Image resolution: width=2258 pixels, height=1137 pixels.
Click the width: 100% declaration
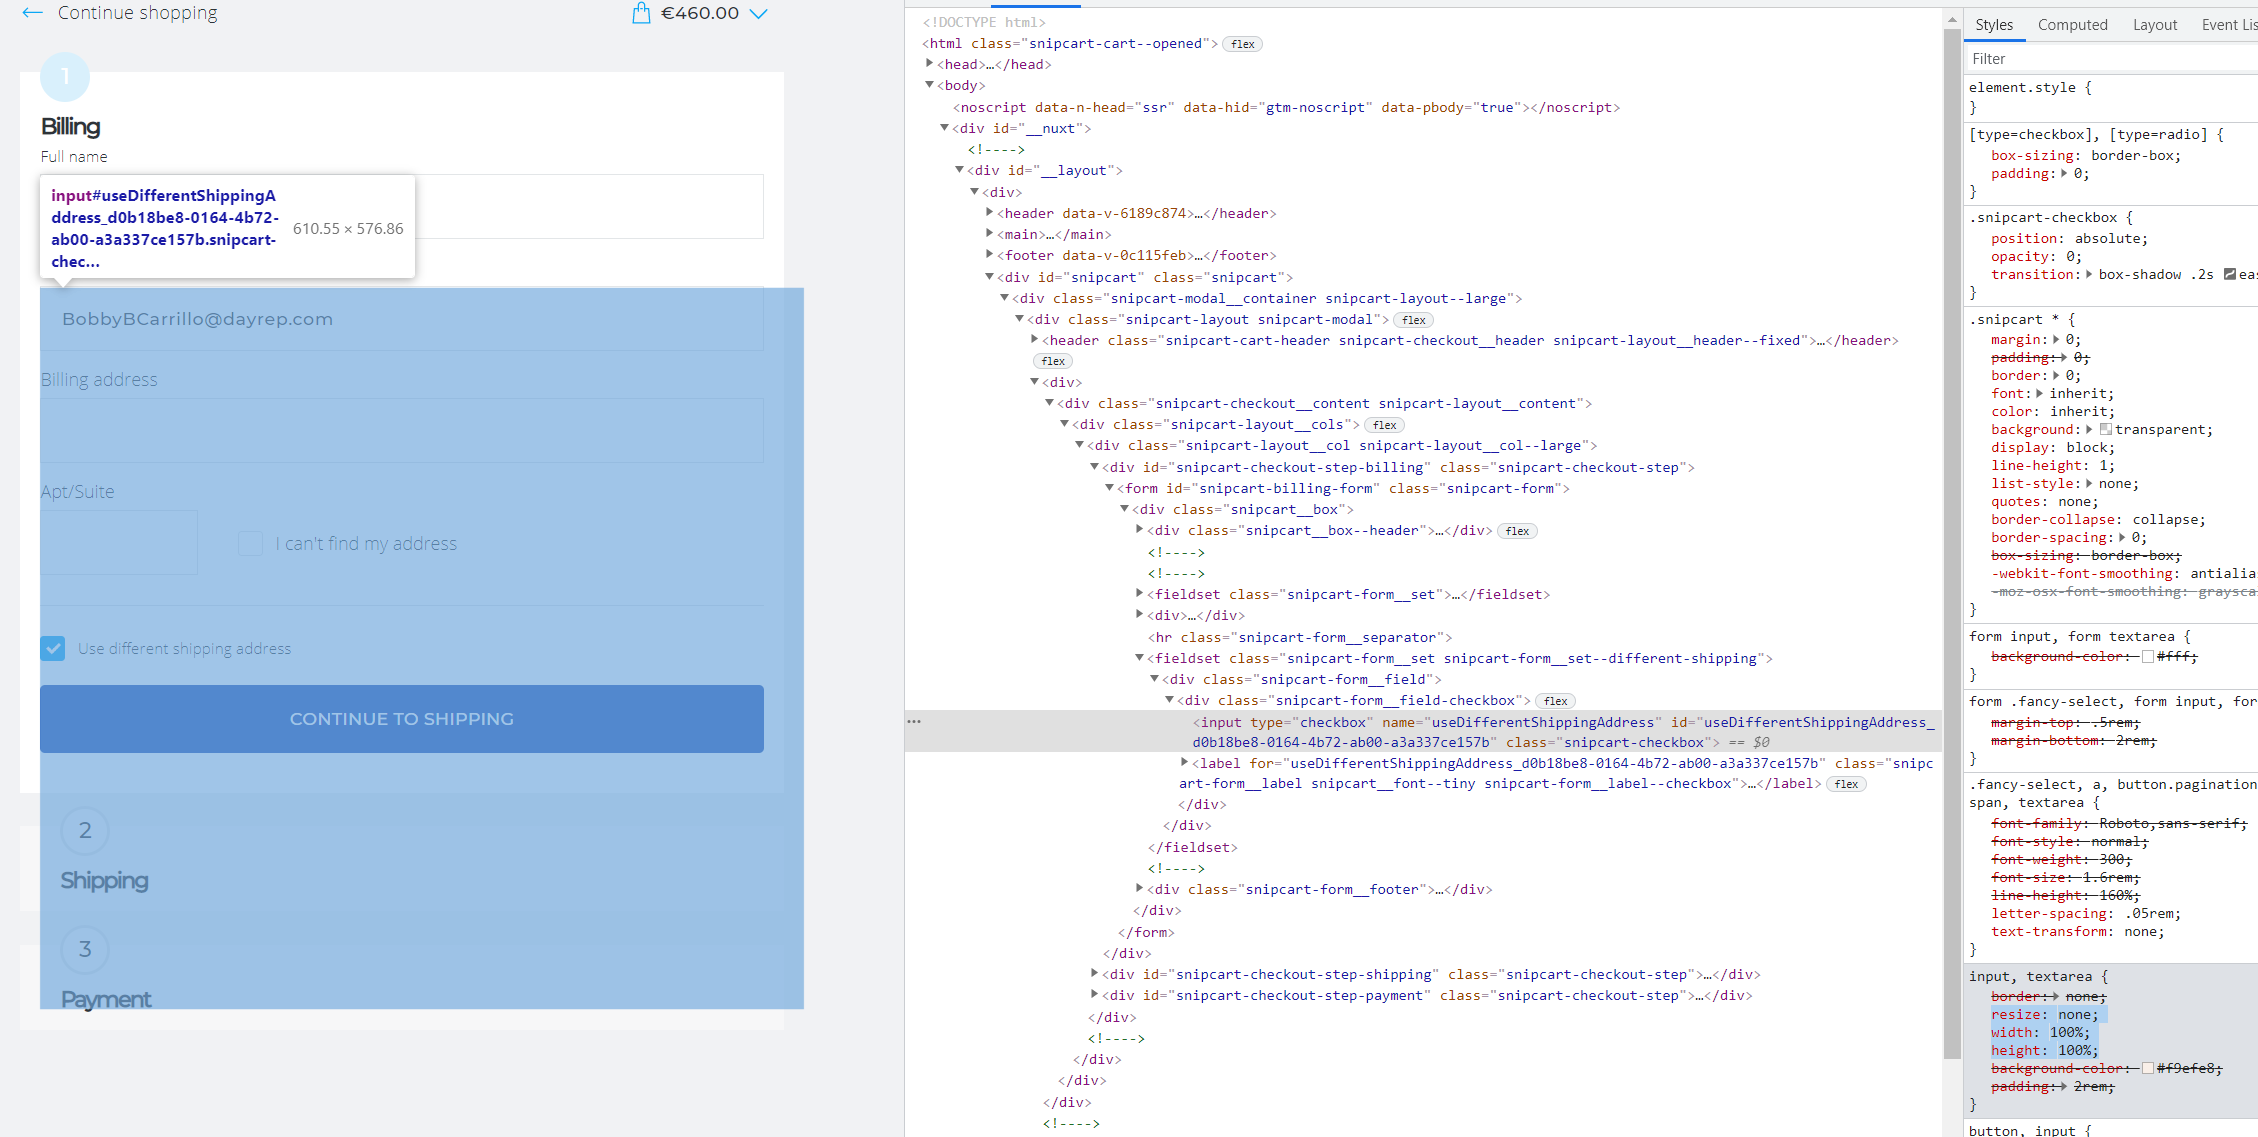(x=2040, y=1033)
